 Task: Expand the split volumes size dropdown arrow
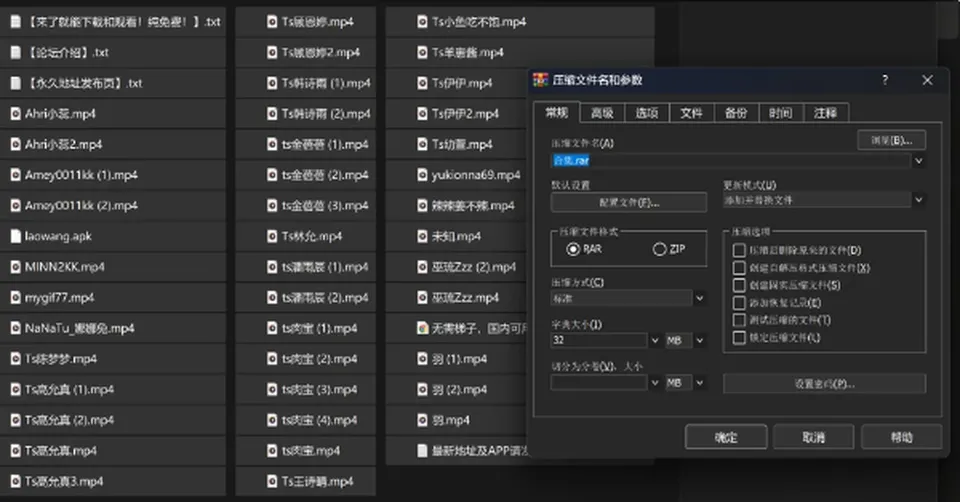[654, 383]
